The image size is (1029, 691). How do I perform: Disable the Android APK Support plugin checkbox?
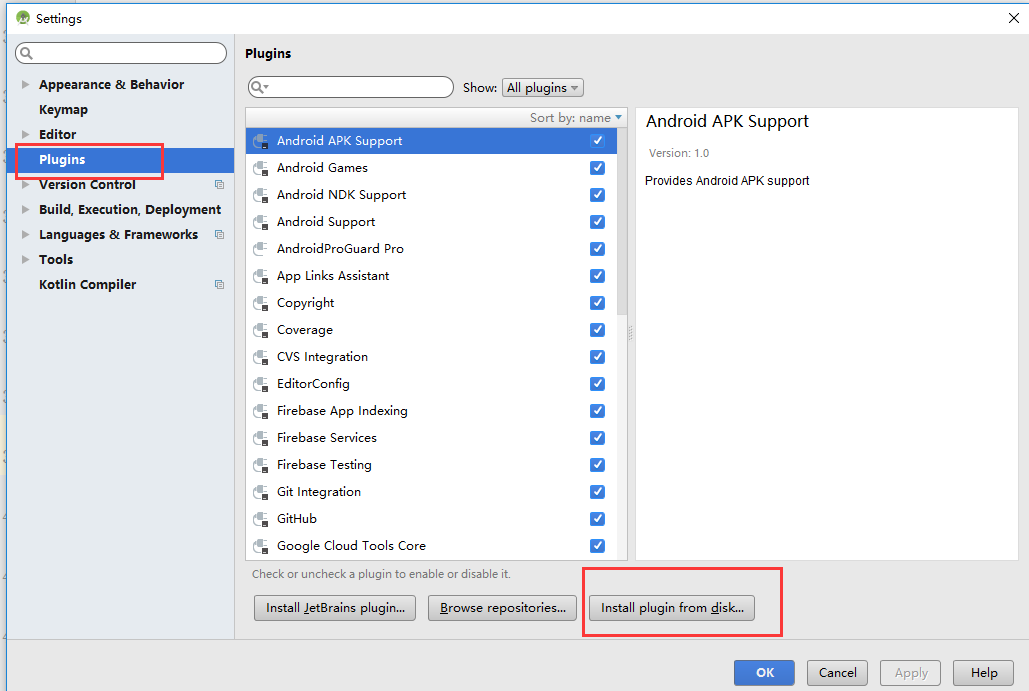597,140
